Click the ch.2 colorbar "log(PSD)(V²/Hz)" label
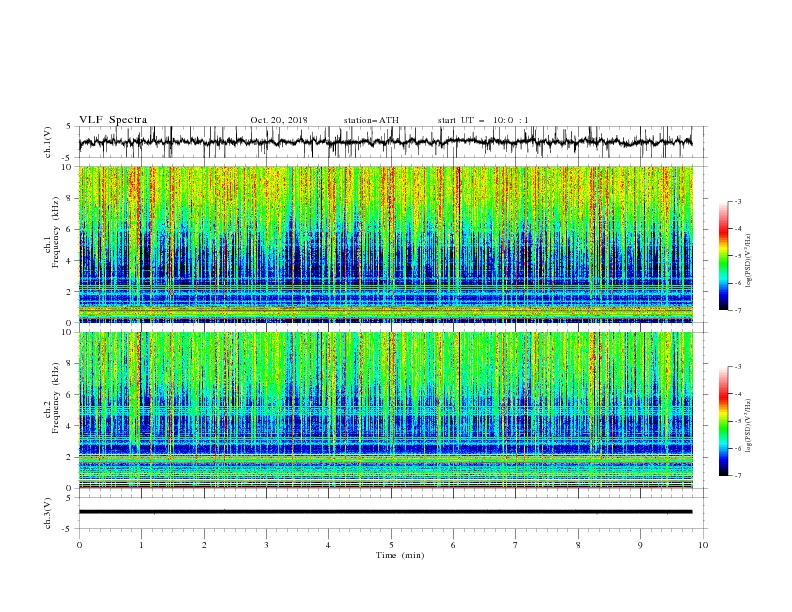Screen dimensions: 792x612 pos(749,425)
